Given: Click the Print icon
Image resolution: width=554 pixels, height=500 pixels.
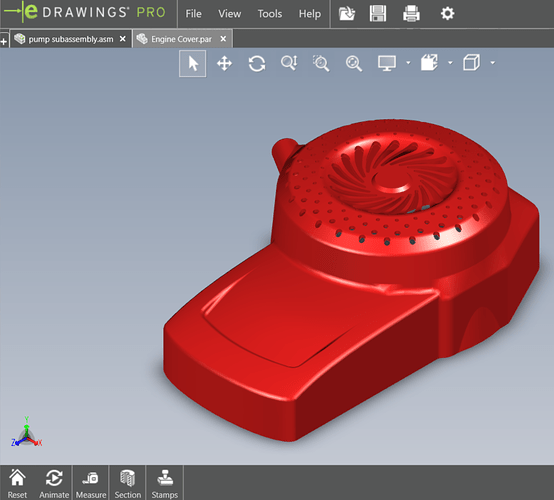Looking at the screenshot, I should 411,14.
